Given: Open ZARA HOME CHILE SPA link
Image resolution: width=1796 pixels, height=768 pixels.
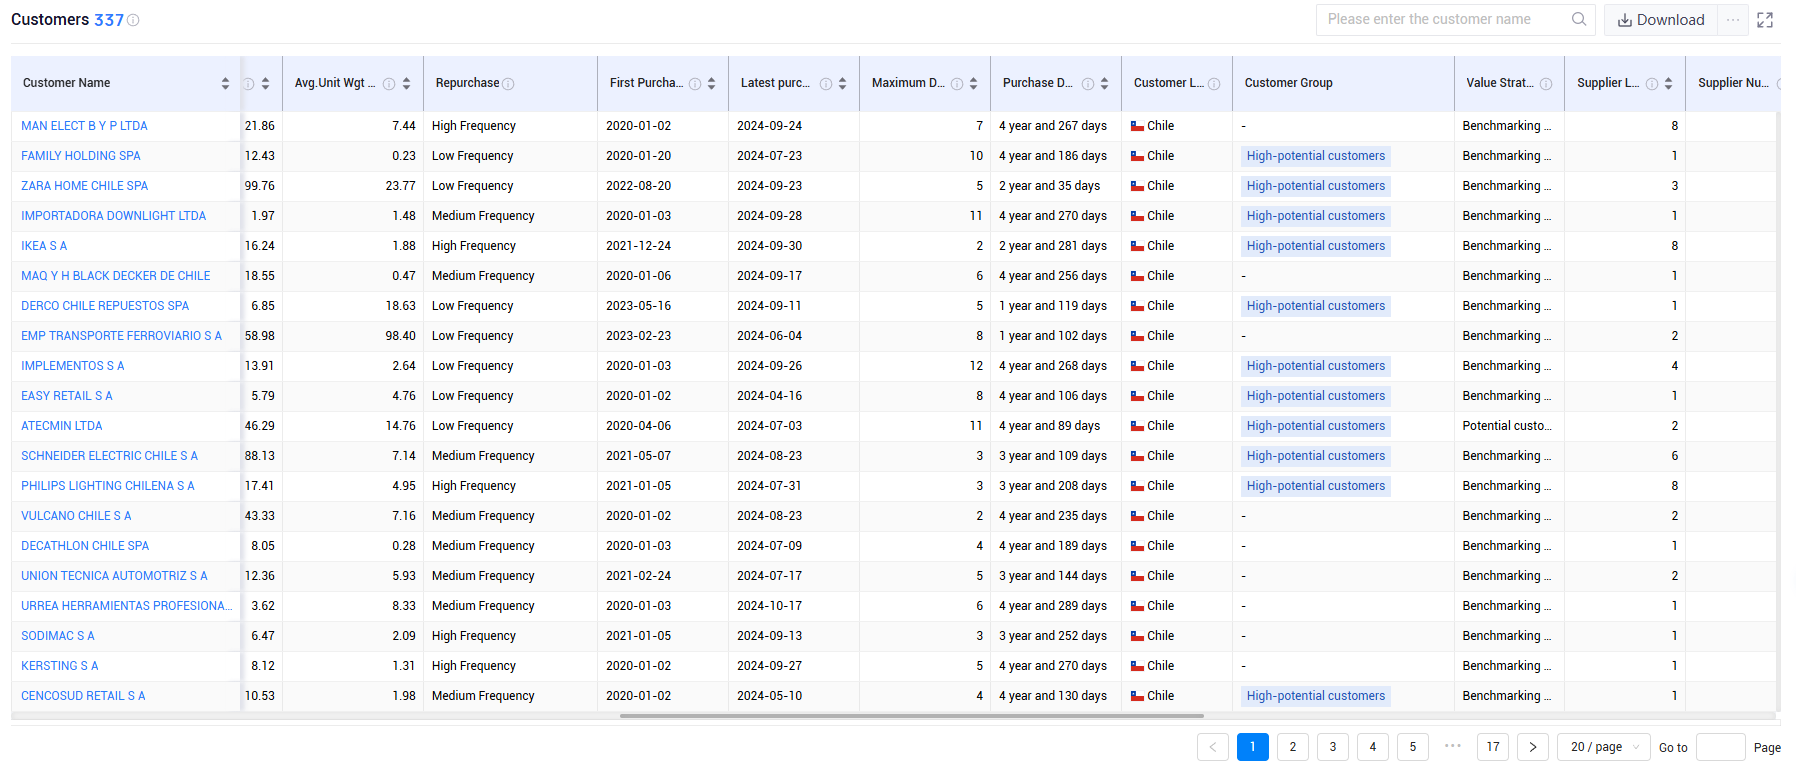Looking at the screenshot, I should [x=85, y=186].
